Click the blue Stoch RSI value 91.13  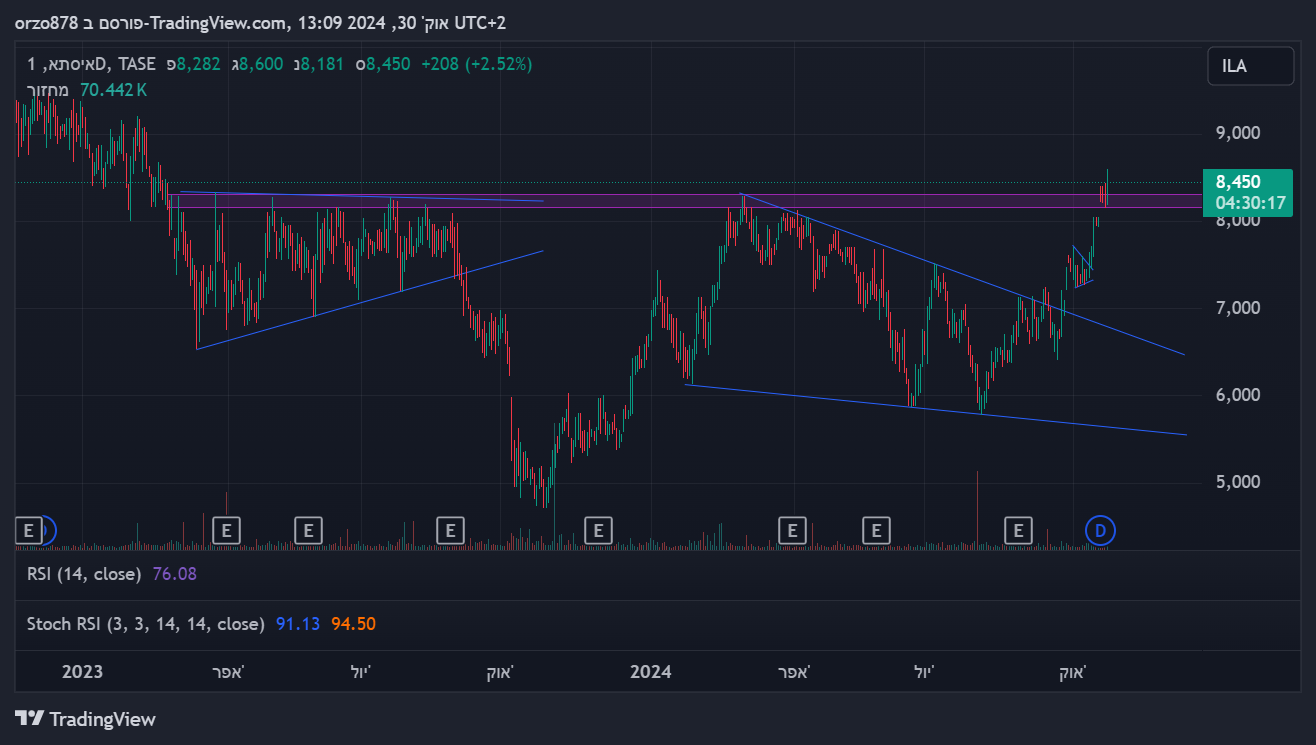pos(298,624)
